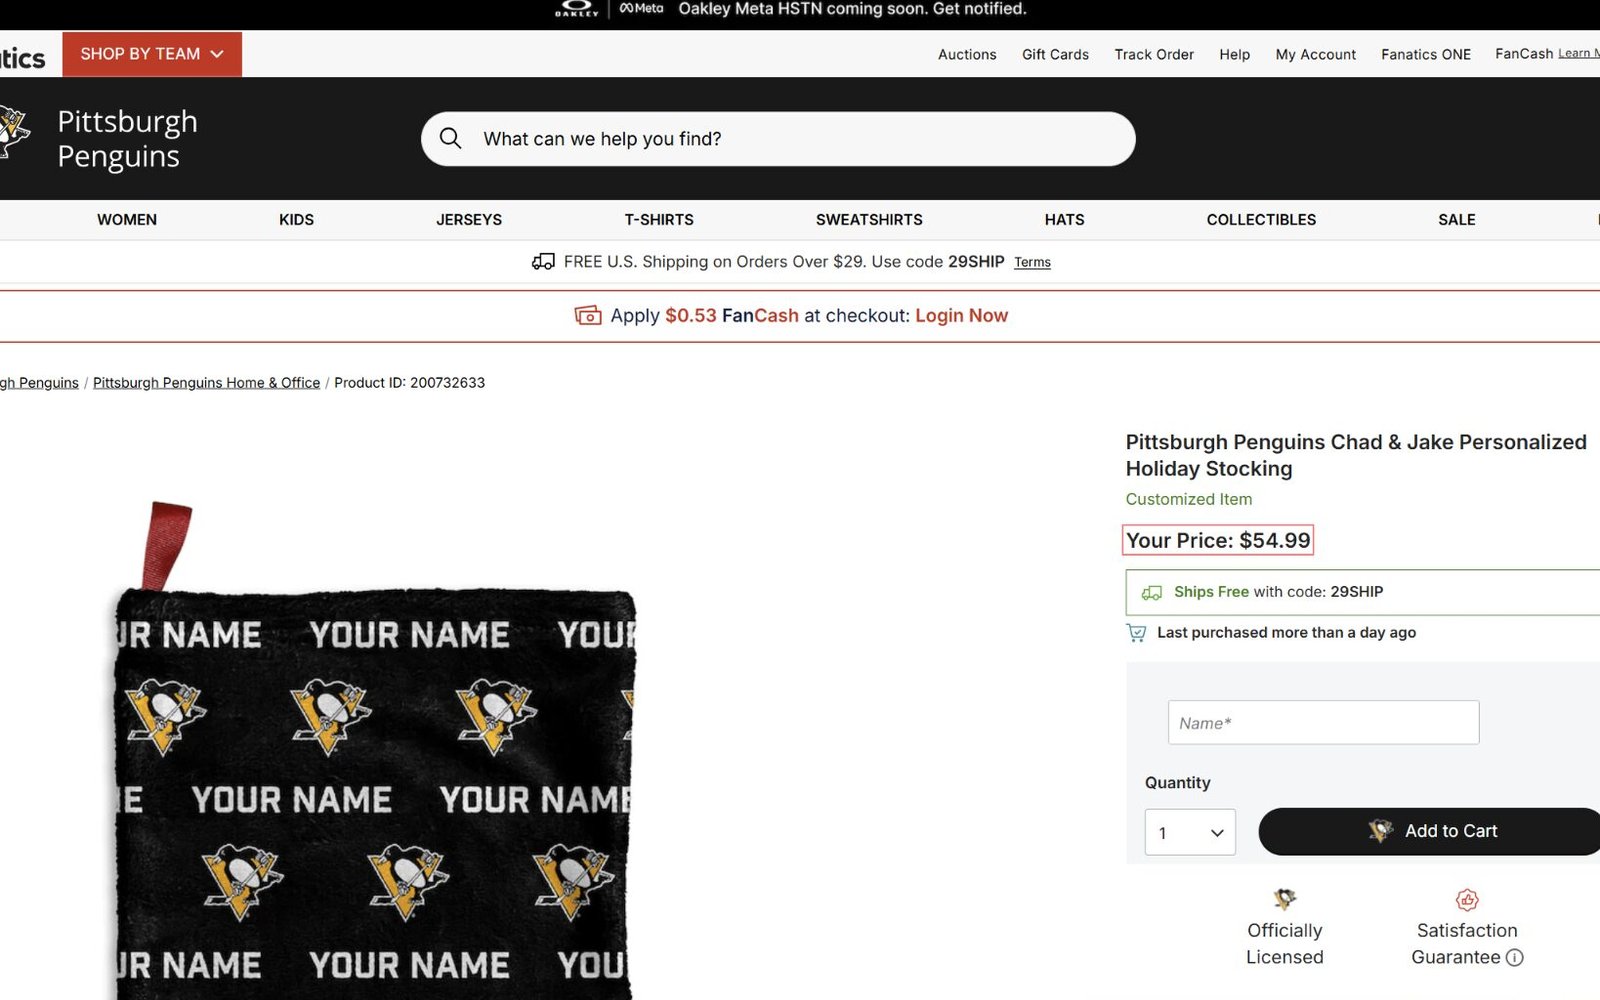Open the Hats category menu
The image size is (1600, 1000).
(x=1064, y=219)
